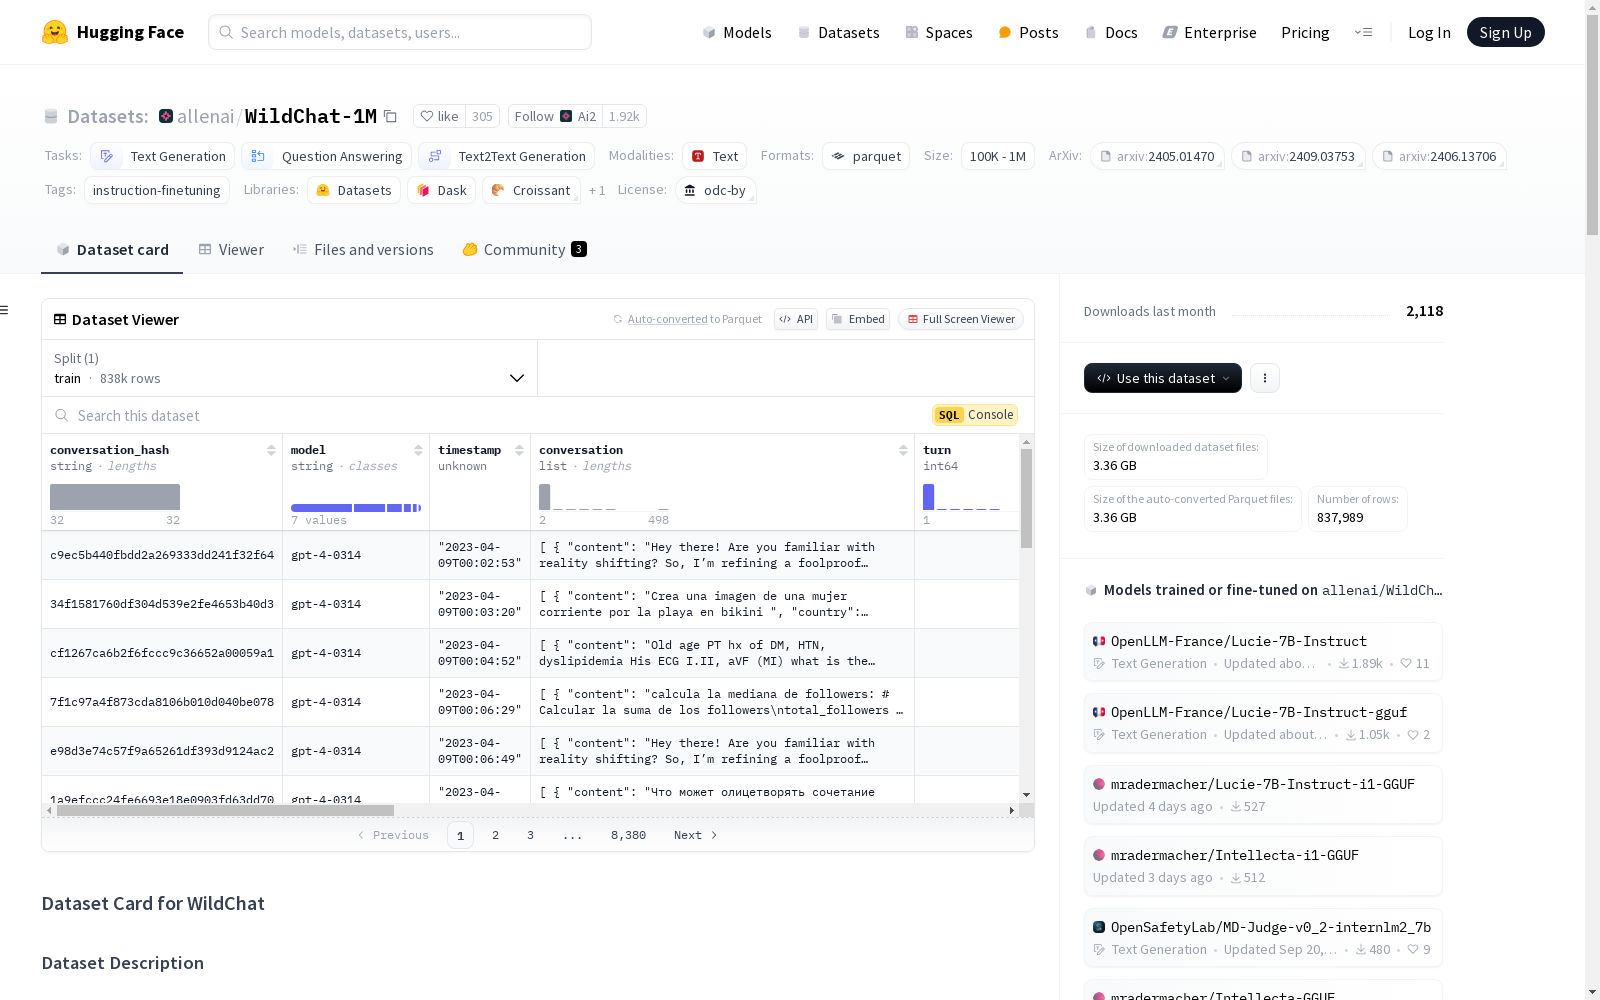Select the Text2Text Generation task tag
The image size is (1600, 1000).
pos(507,156)
